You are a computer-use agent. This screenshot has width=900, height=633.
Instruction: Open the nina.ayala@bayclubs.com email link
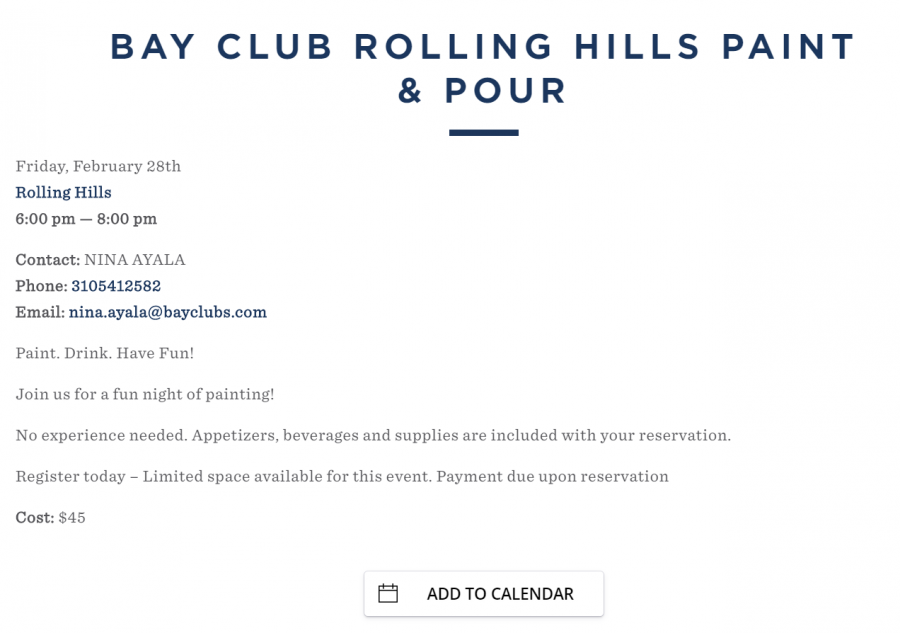pyautogui.click(x=168, y=312)
